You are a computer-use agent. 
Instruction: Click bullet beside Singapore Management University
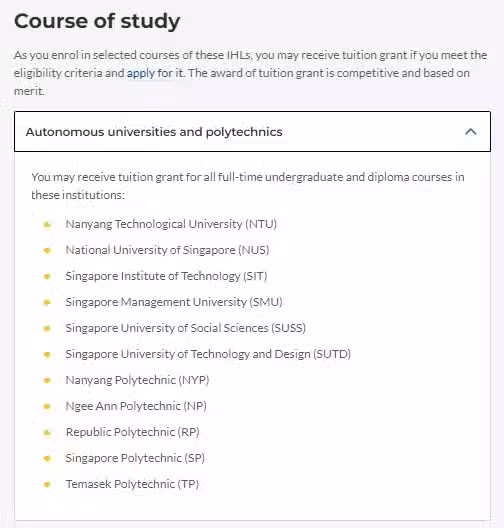(47, 302)
